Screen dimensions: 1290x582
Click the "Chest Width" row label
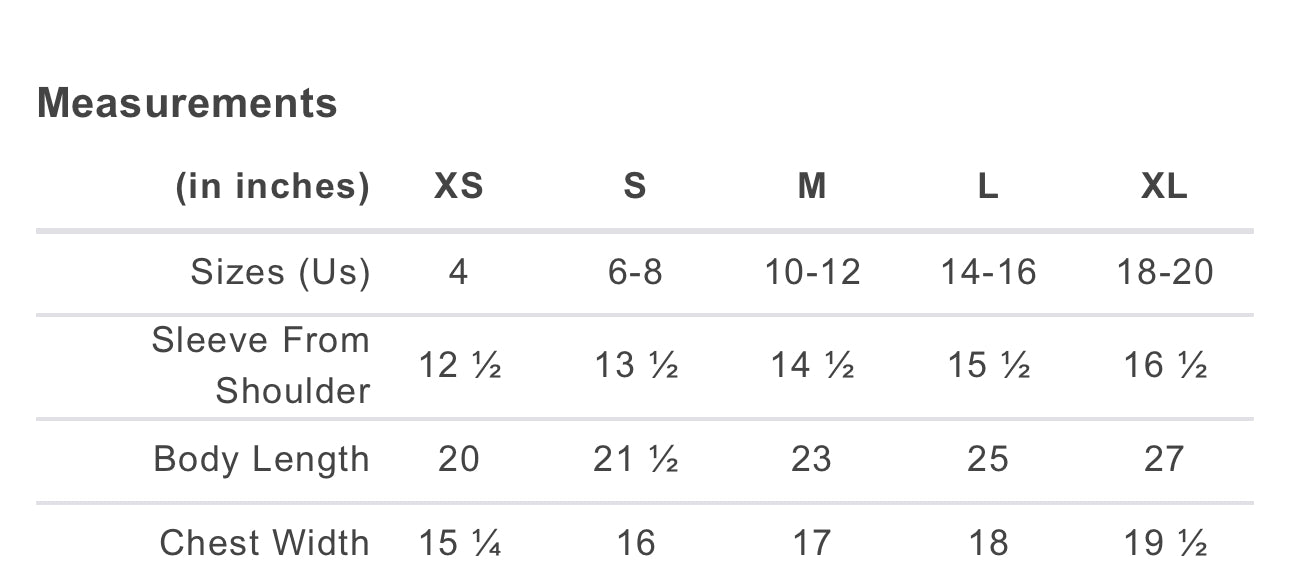click(x=265, y=543)
